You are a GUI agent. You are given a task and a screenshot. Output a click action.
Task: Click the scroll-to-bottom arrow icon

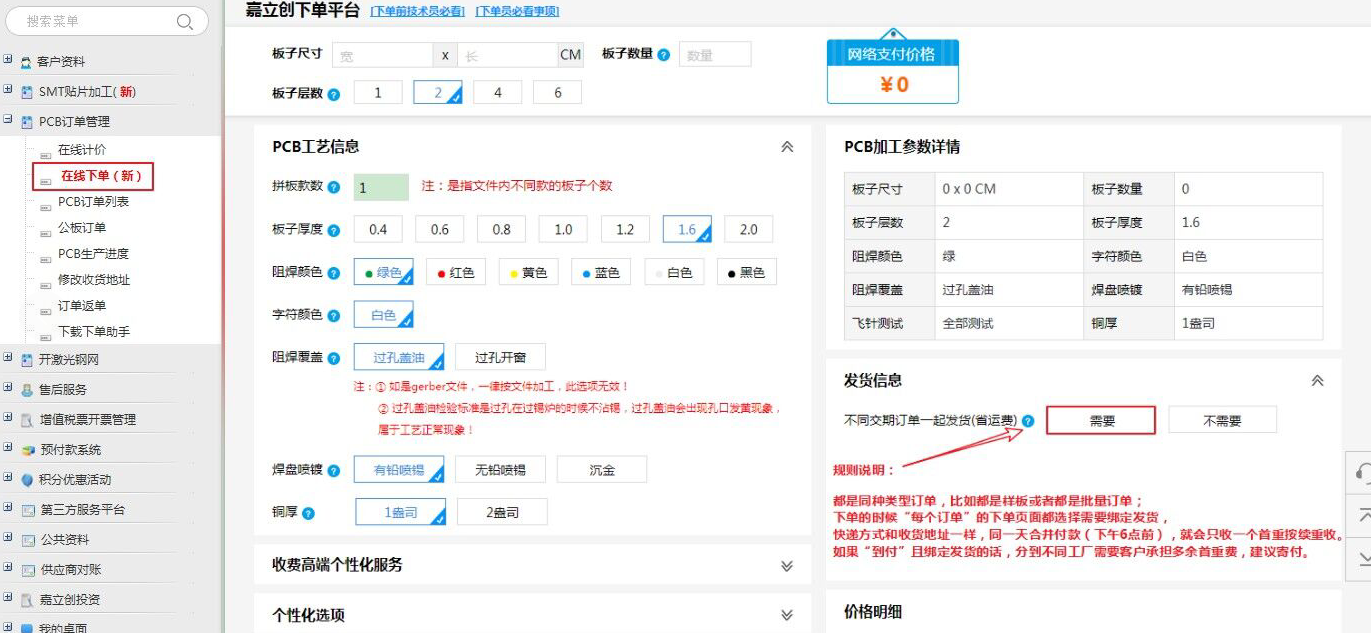point(1362,556)
